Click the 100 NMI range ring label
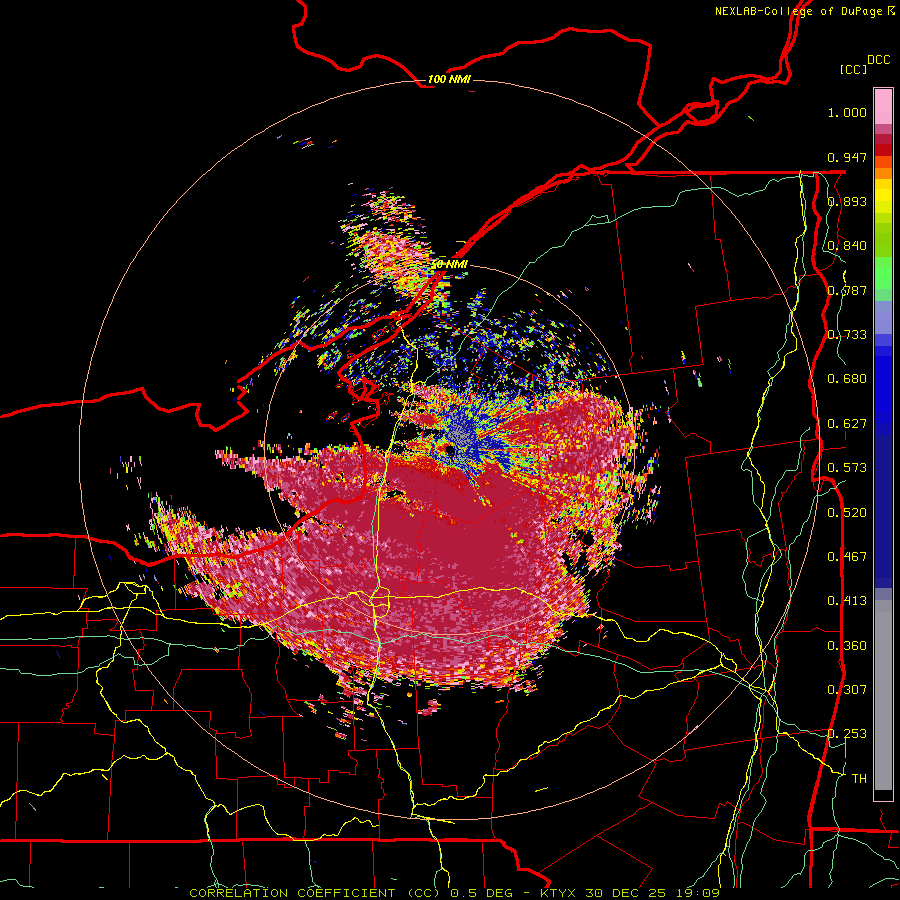This screenshot has height=900, width=900. coord(449,79)
